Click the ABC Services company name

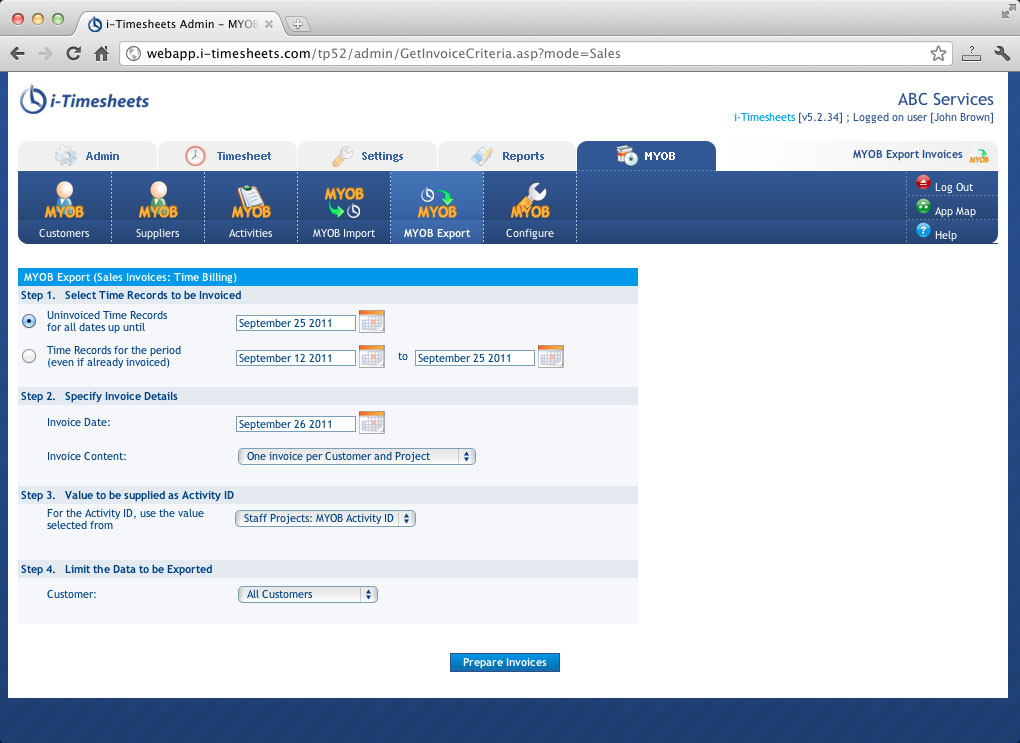tap(946, 100)
